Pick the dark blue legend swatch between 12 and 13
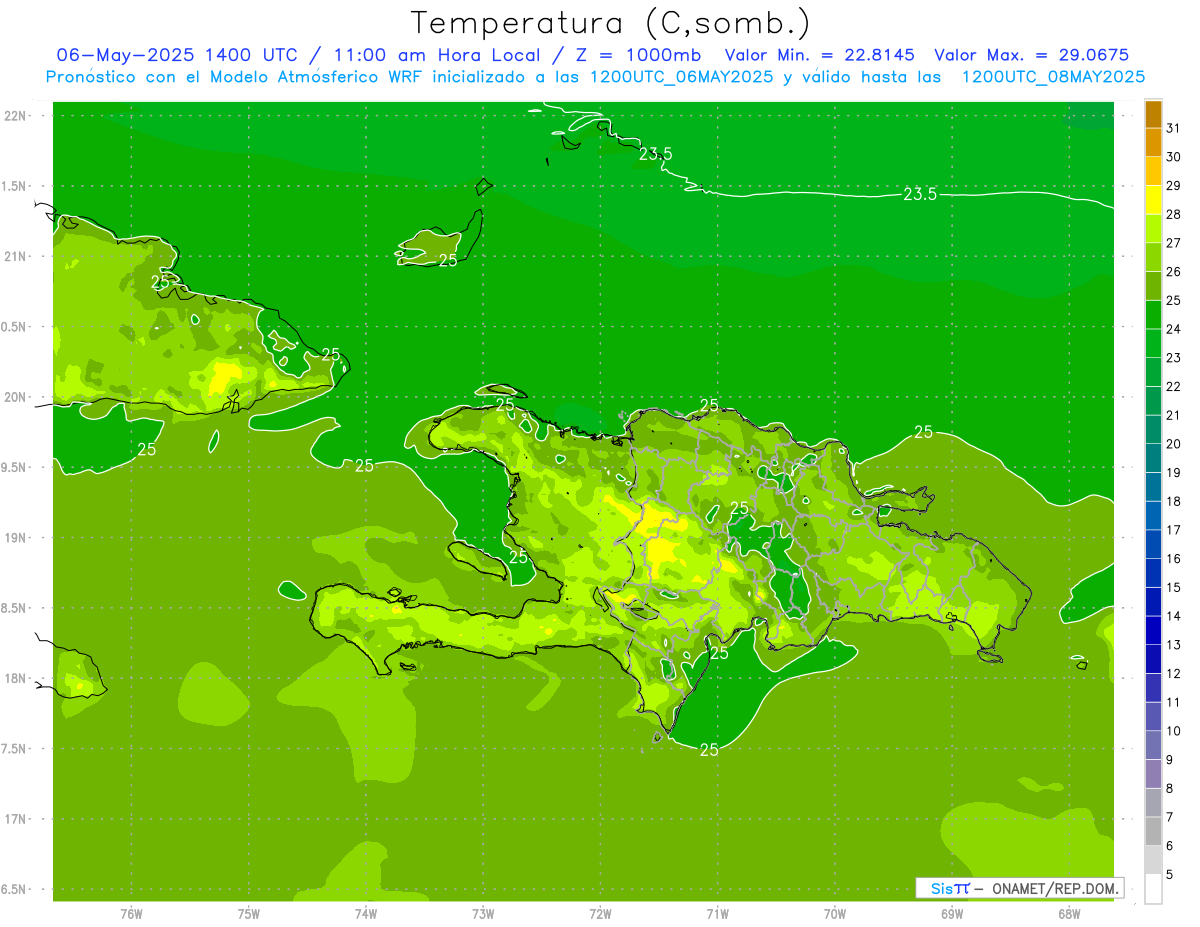This screenshot has height=927, width=1200. pos(1153,659)
